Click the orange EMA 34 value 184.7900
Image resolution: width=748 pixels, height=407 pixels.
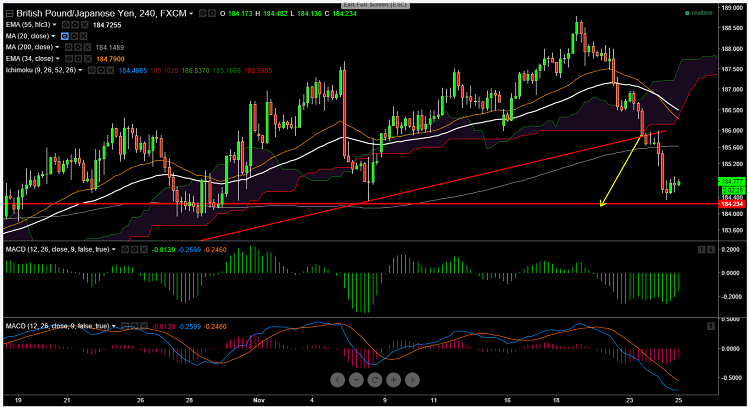pyautogui.click(x=110, y=59)
